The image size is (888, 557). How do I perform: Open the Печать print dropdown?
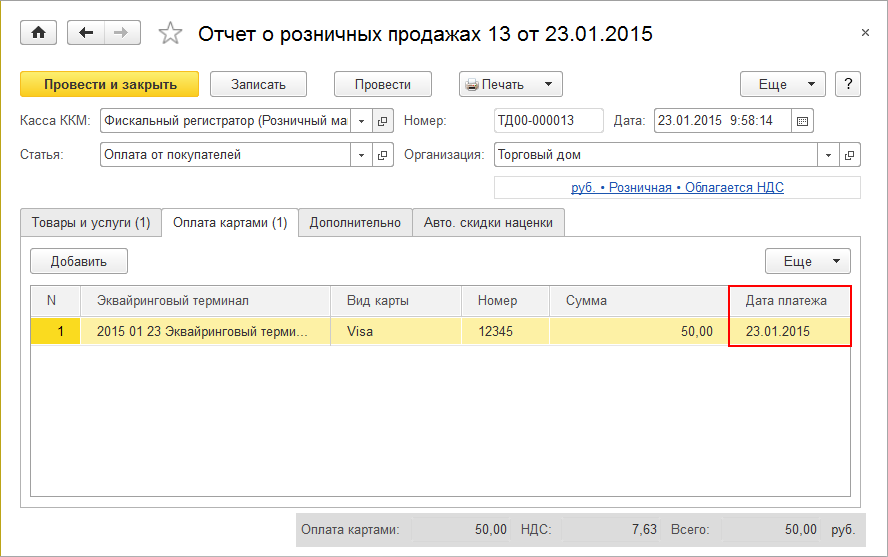tap(511, 84)
